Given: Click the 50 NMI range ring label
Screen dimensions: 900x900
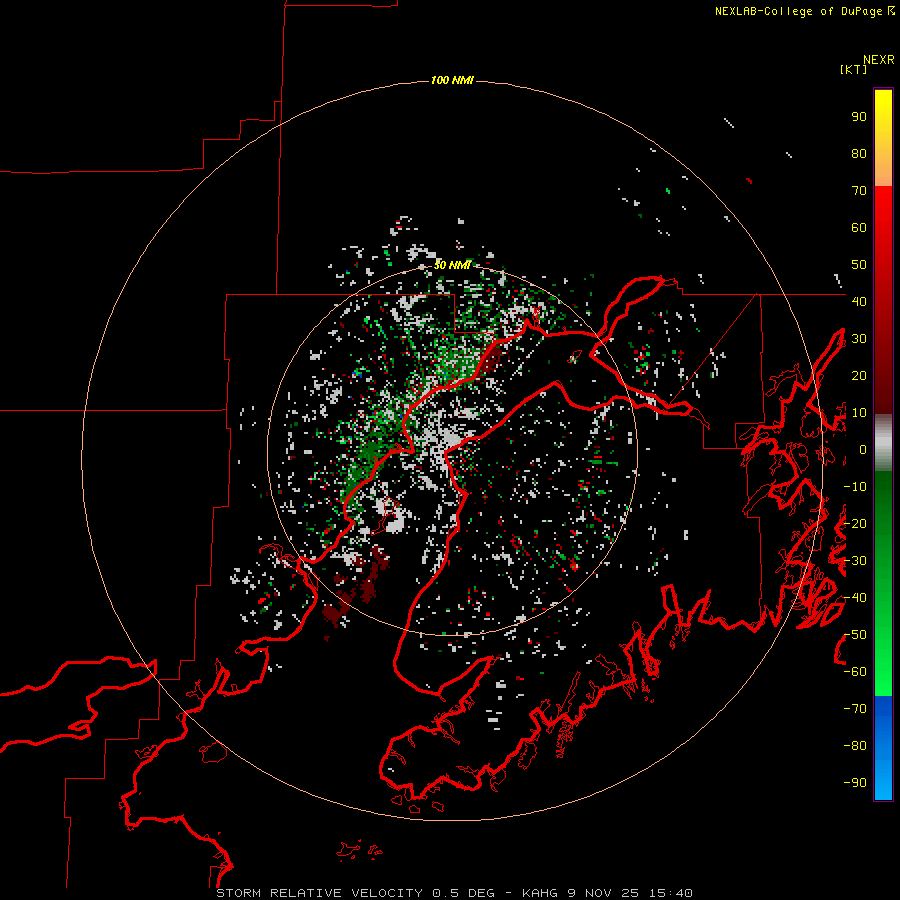Looking at the screenshot, I should [452, 265].
